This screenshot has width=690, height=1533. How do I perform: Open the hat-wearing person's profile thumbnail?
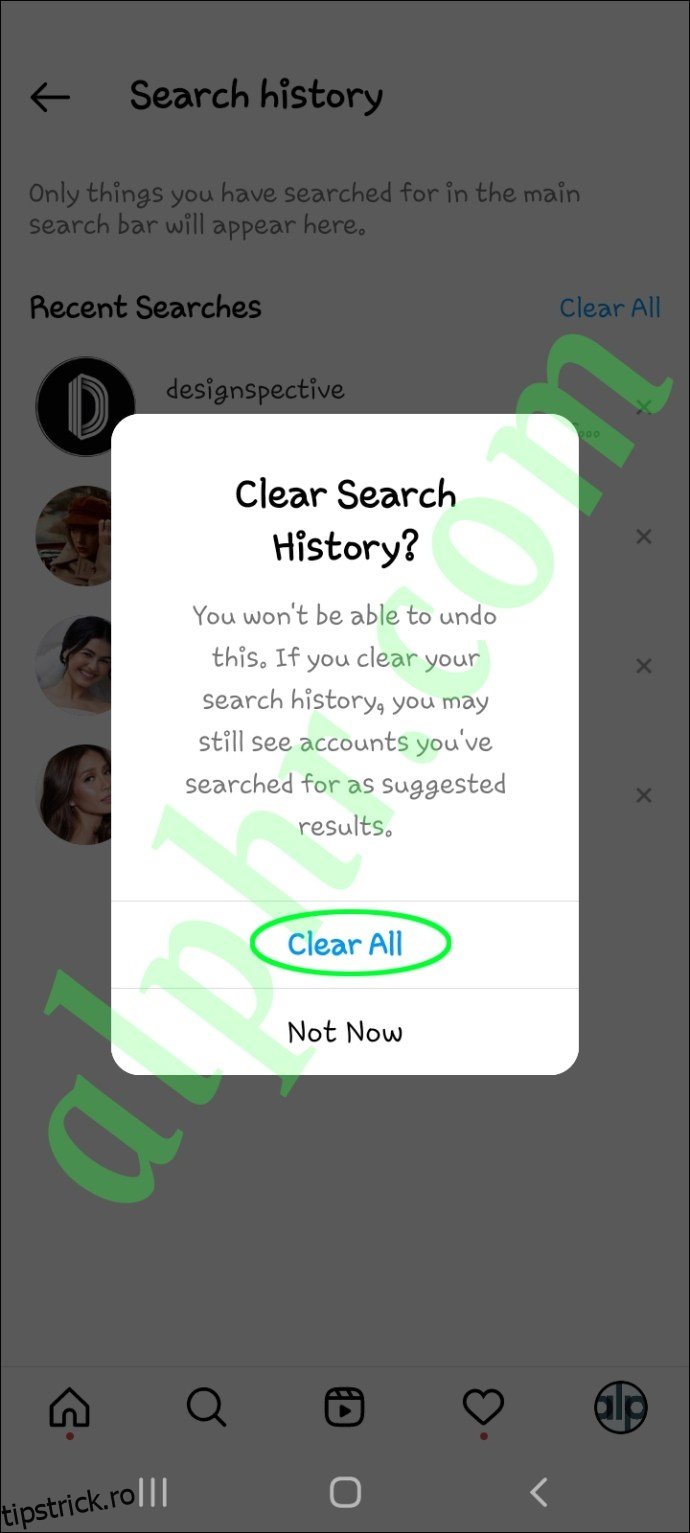(x=74, y=536)
